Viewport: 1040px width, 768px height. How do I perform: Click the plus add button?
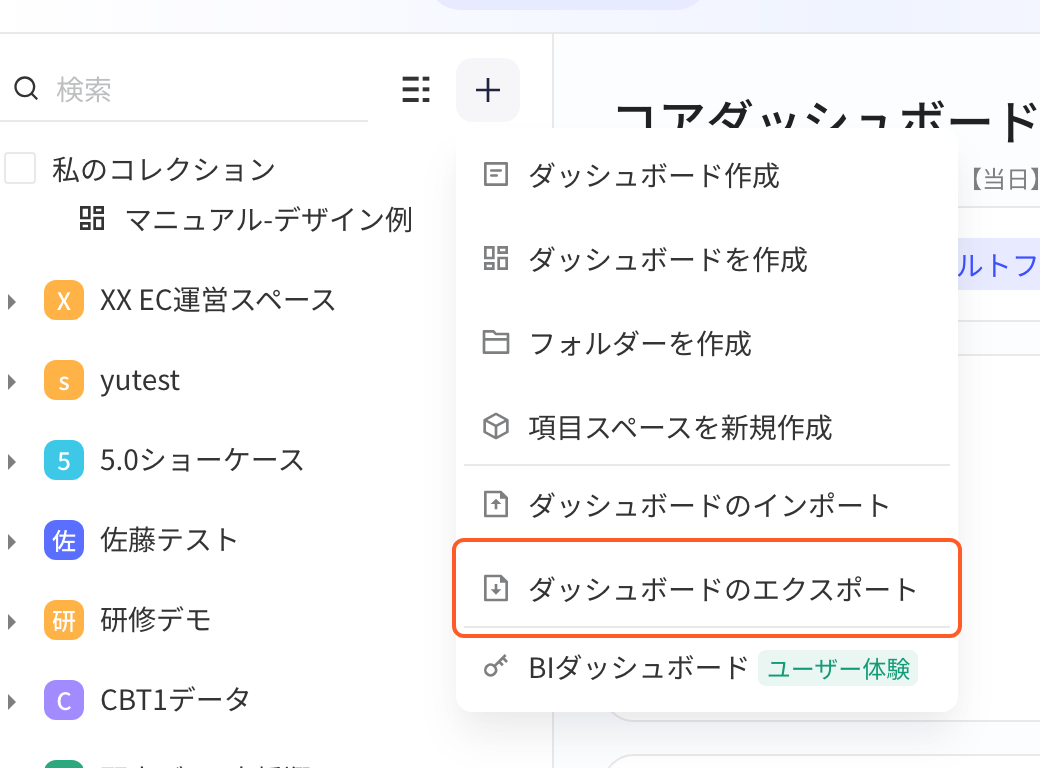point(488,90)
